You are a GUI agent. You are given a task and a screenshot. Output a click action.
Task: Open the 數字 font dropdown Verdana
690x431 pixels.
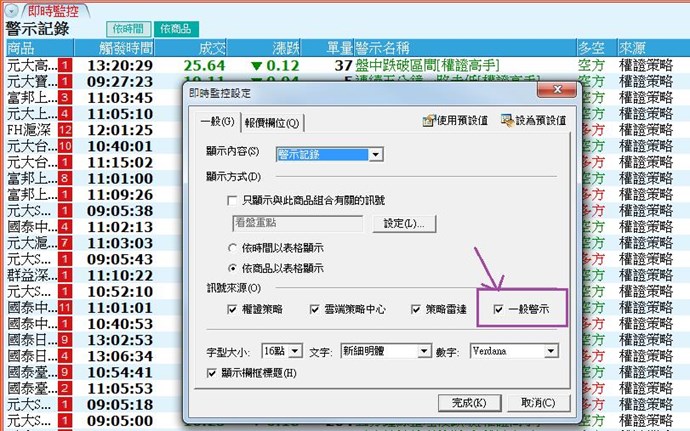pyautogui.click(x=551, y=351)
